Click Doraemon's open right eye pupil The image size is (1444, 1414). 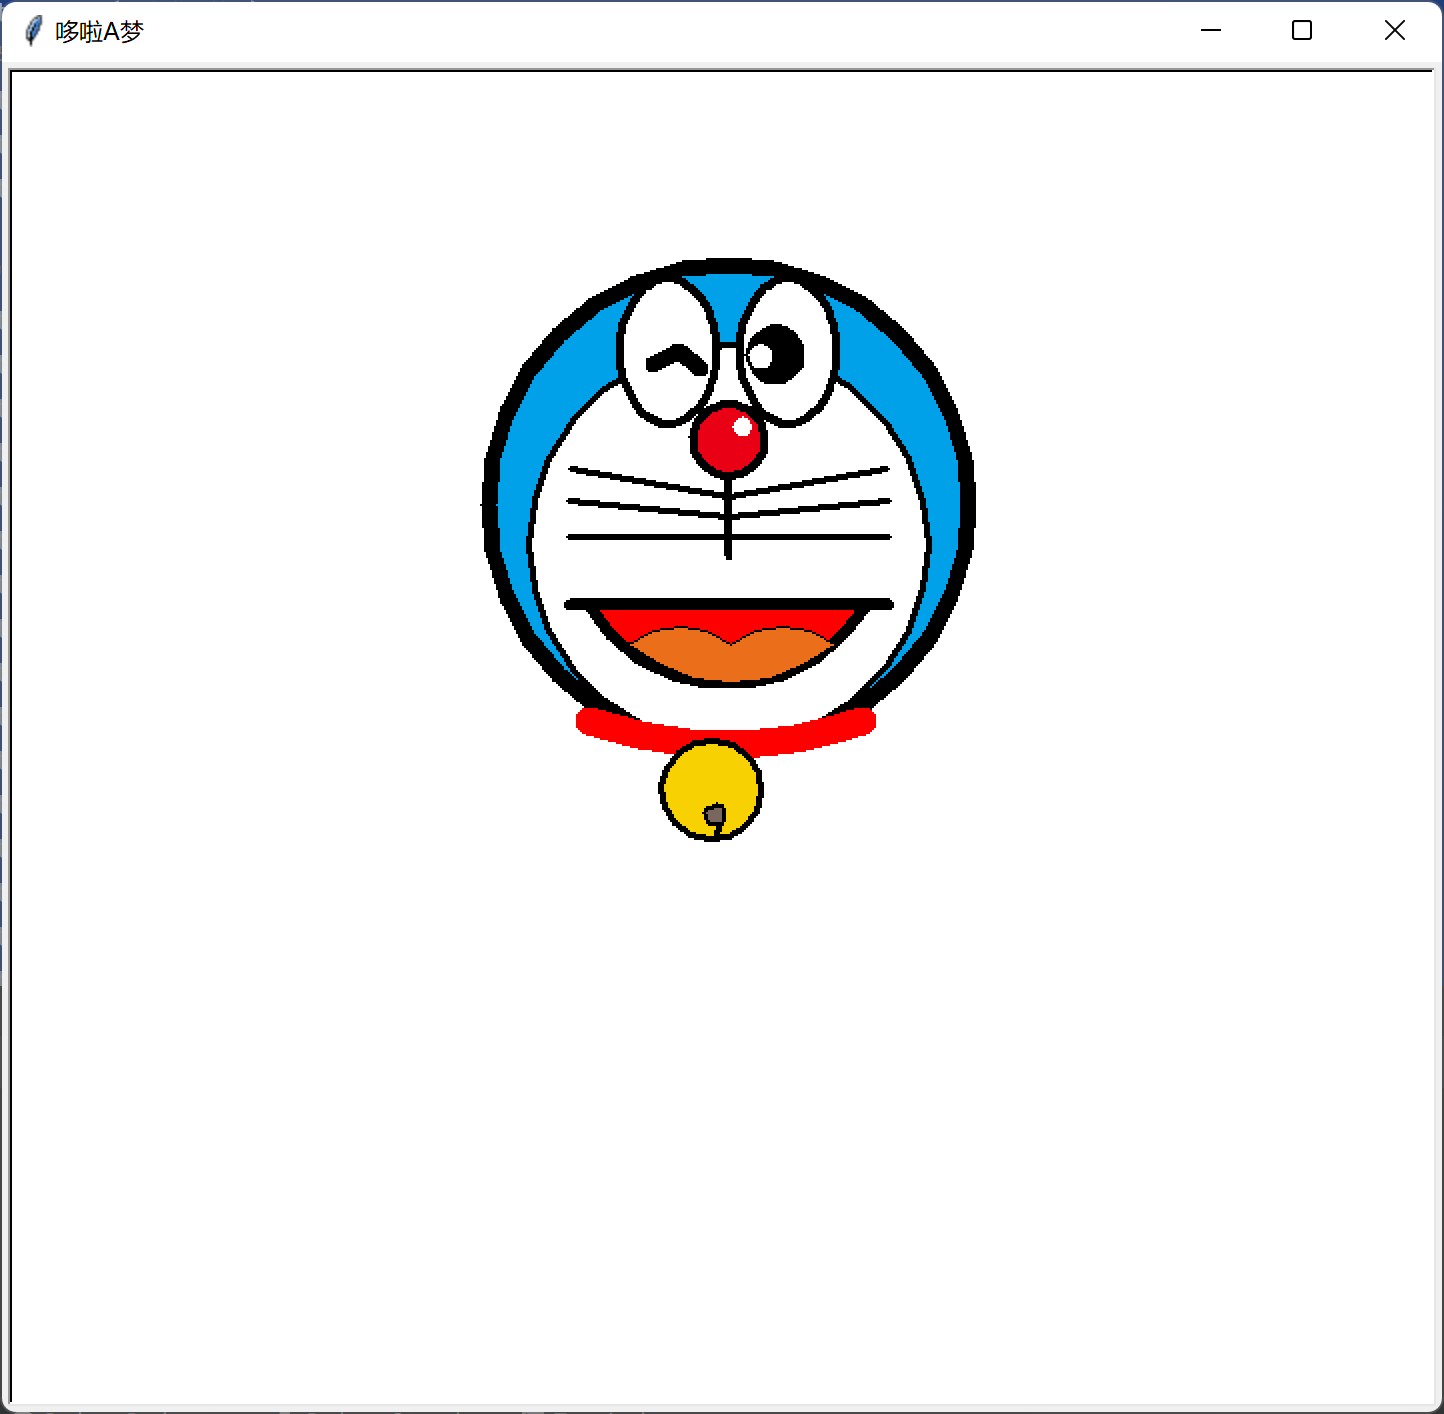tap(775, 353)
